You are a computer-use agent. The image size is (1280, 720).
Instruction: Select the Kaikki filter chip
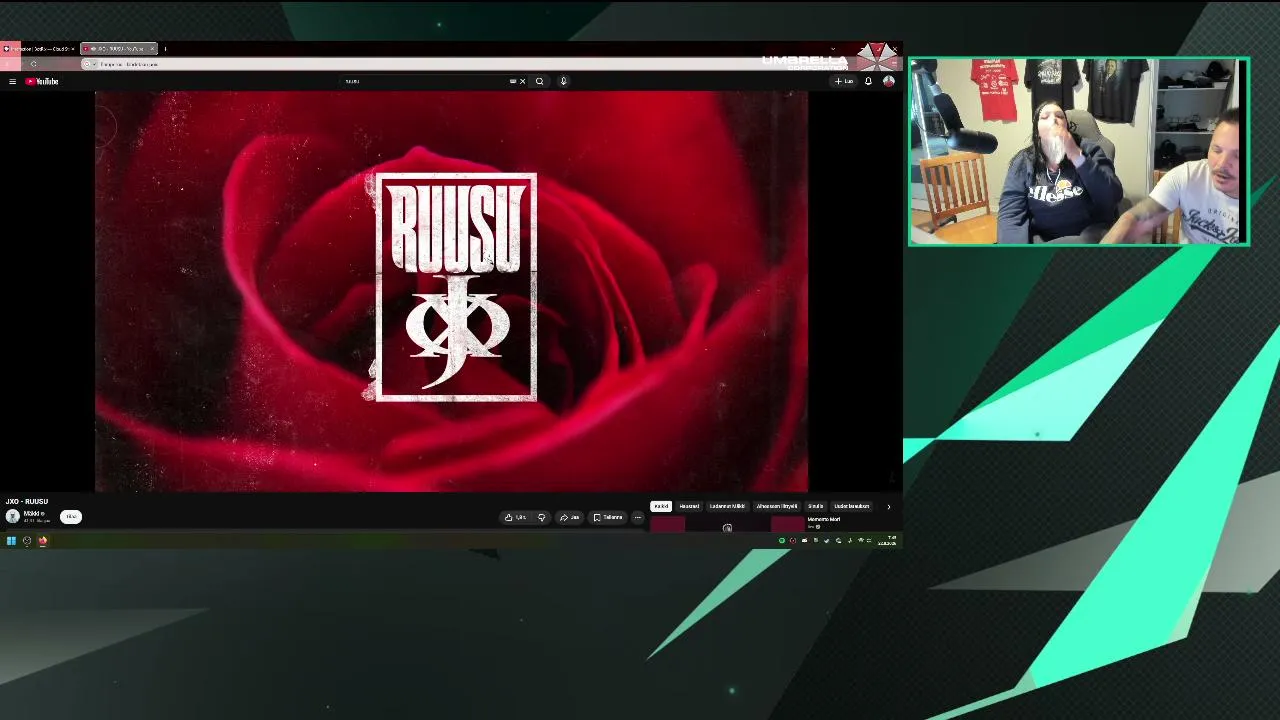click(x=661, y=506)
